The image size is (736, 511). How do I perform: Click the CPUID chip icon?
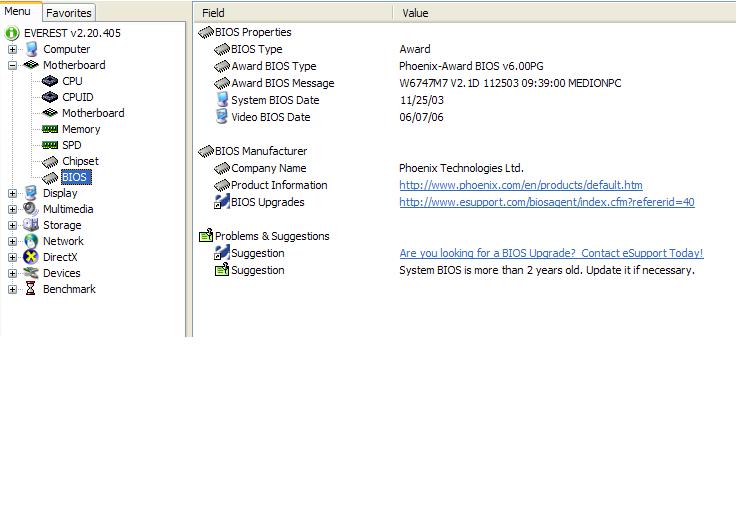pyautogui.click(x=50, y=97)
